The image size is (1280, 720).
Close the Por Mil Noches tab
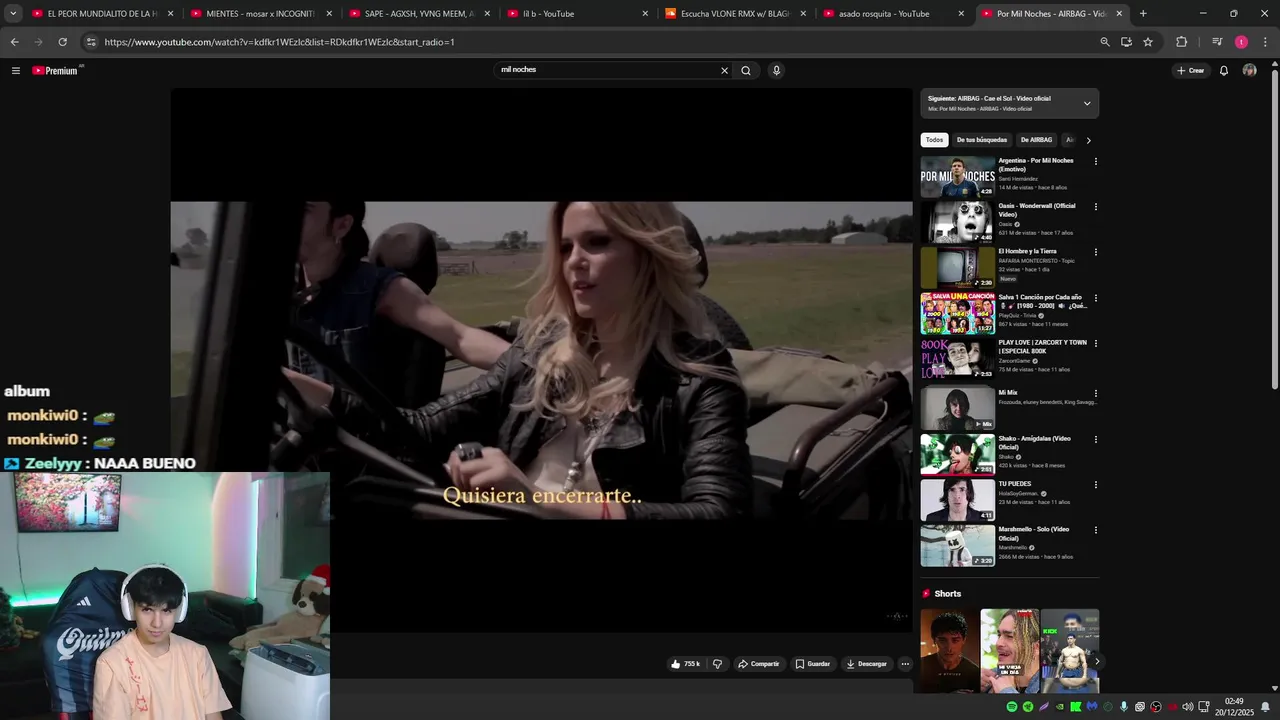[1119, 14]
